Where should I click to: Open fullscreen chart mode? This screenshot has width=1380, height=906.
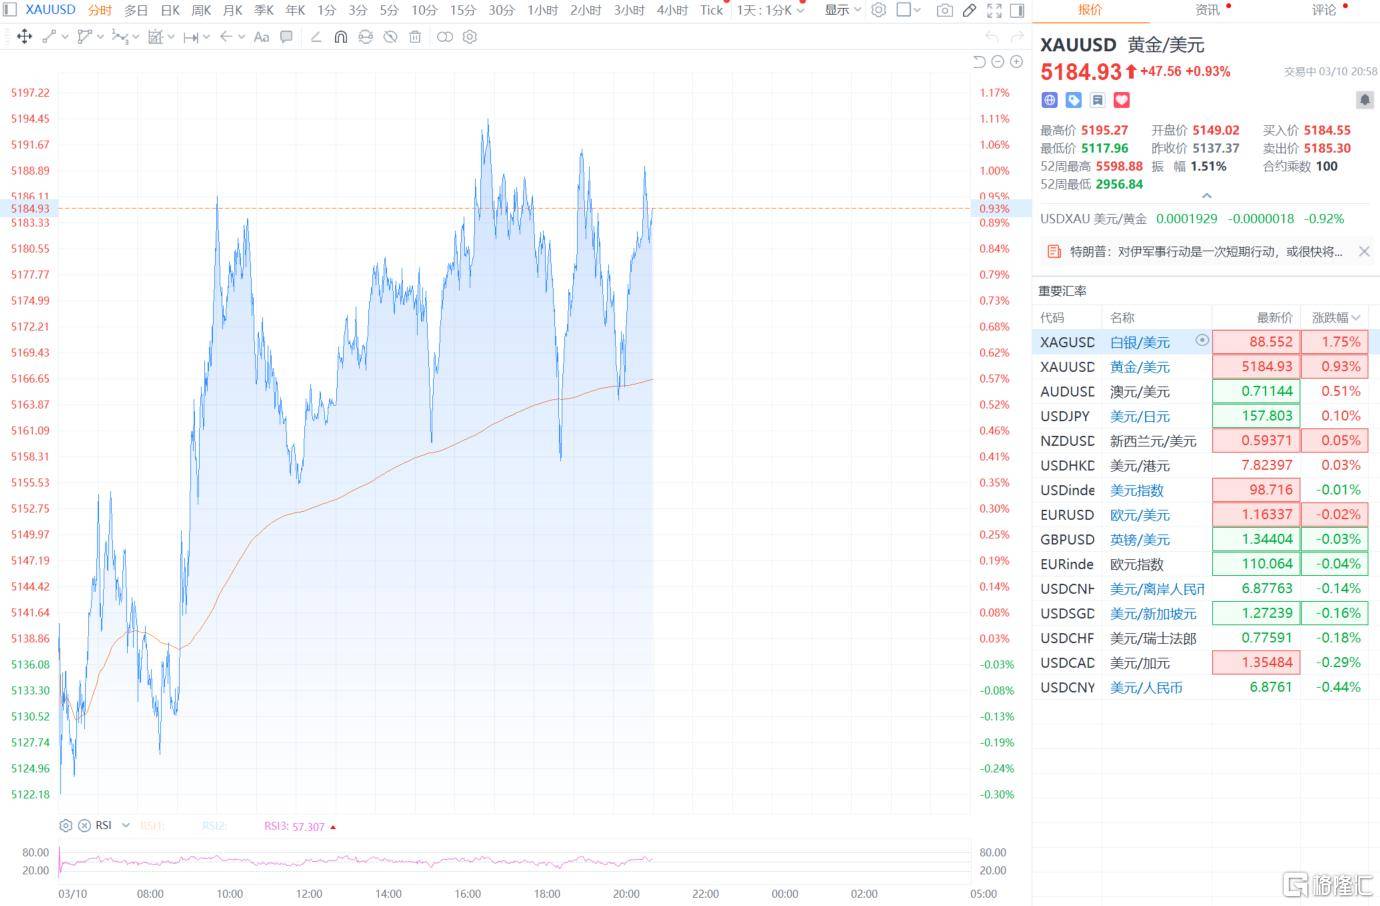[994, 10]
